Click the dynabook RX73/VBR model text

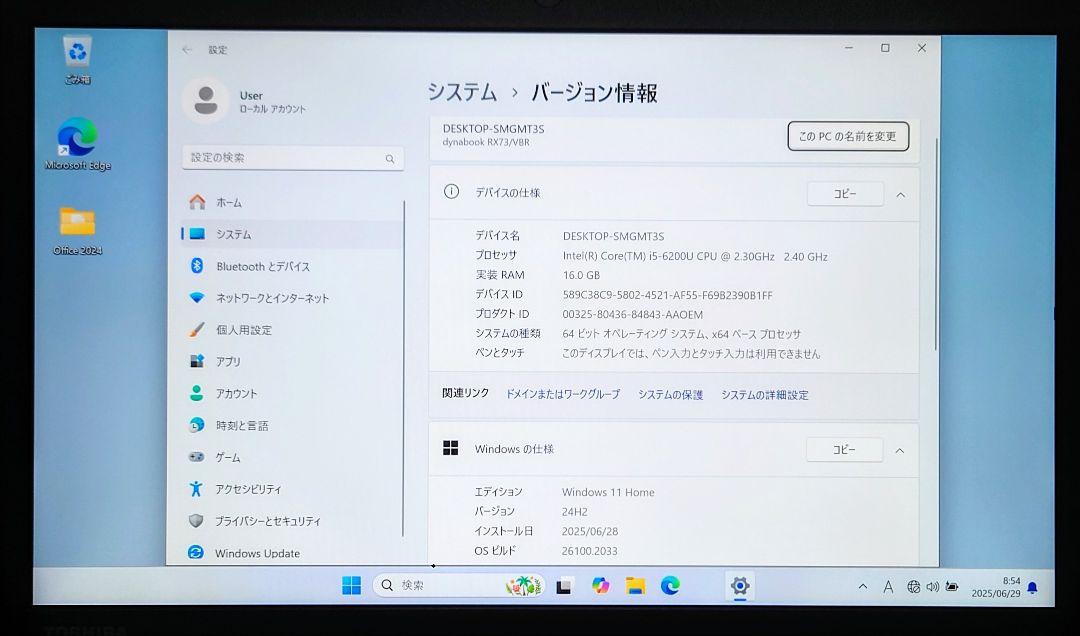tap(486, 143)
